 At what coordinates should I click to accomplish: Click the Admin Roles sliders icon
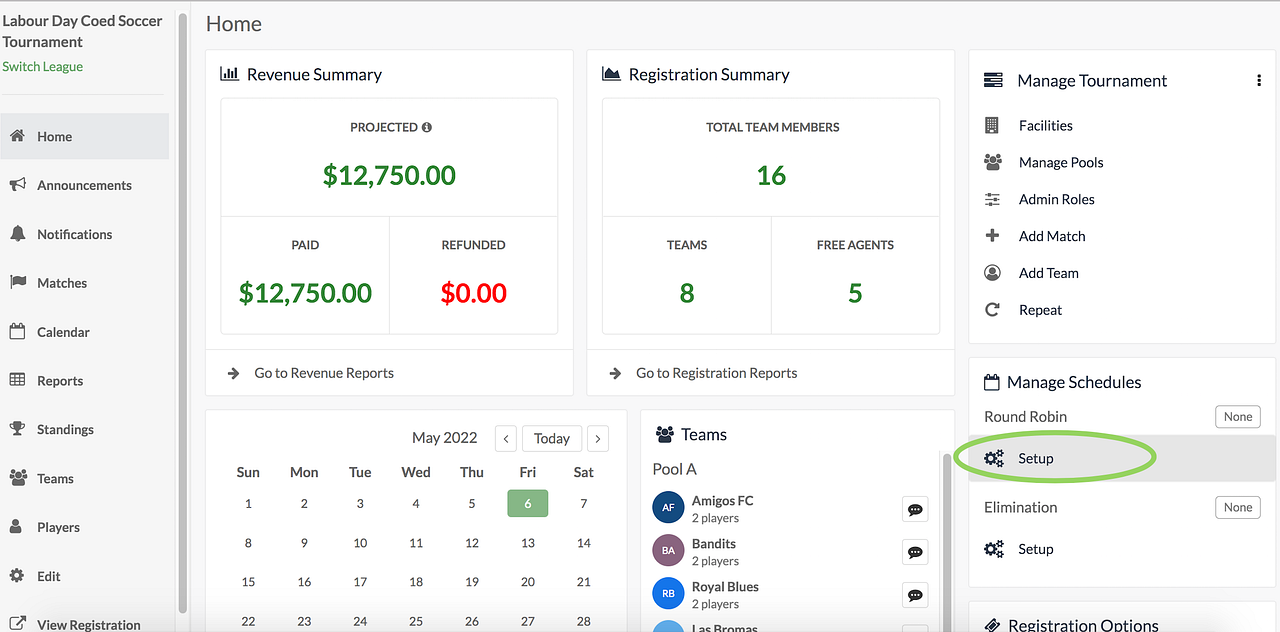(x=992, y=199)
